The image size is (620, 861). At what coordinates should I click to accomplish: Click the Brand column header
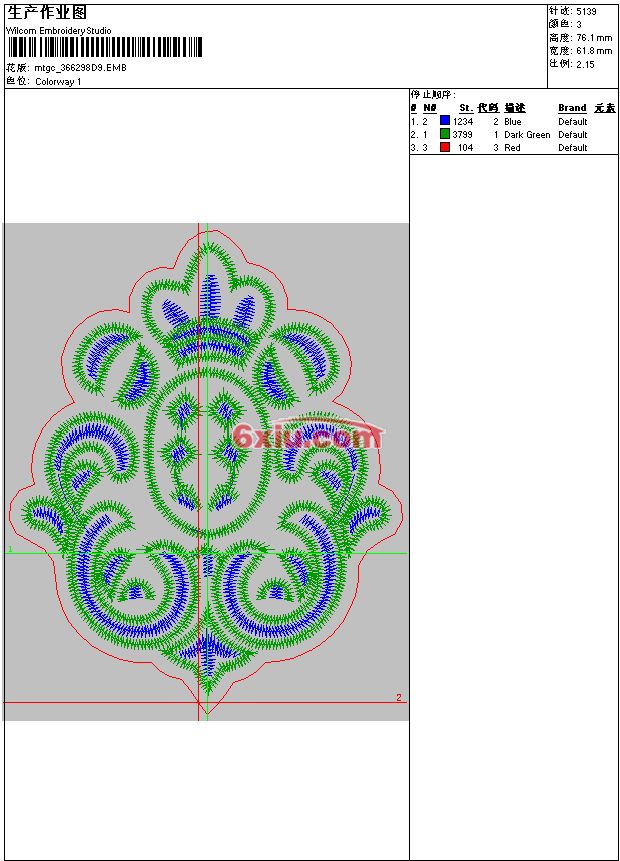572,108
